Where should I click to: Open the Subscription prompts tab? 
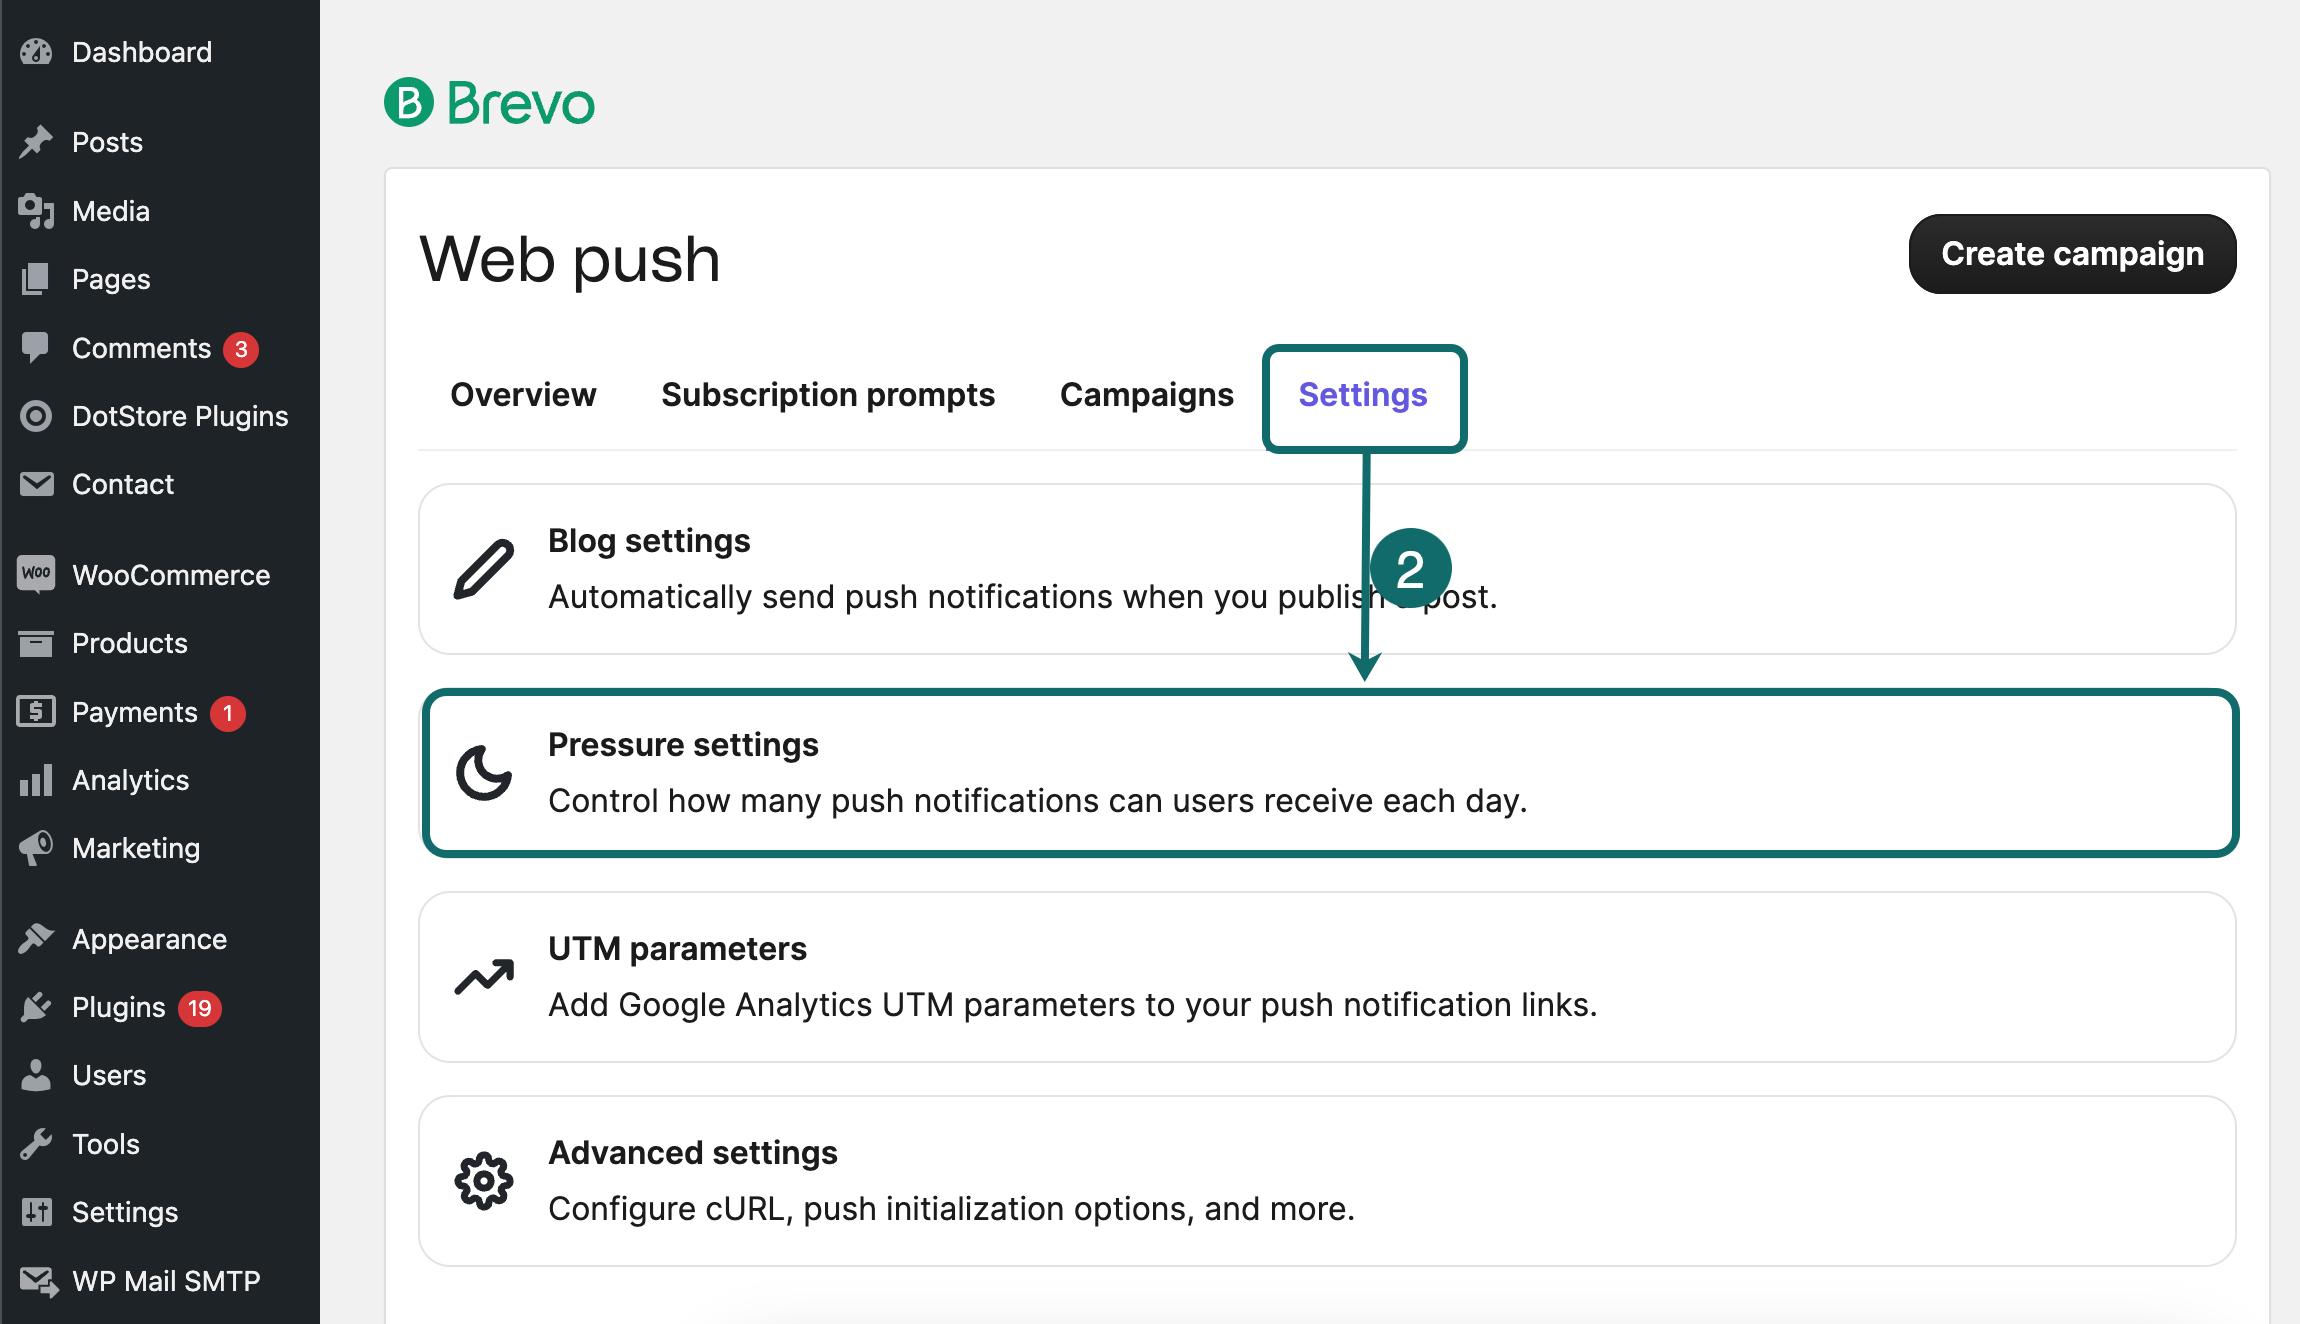click(x=828, y=395)
